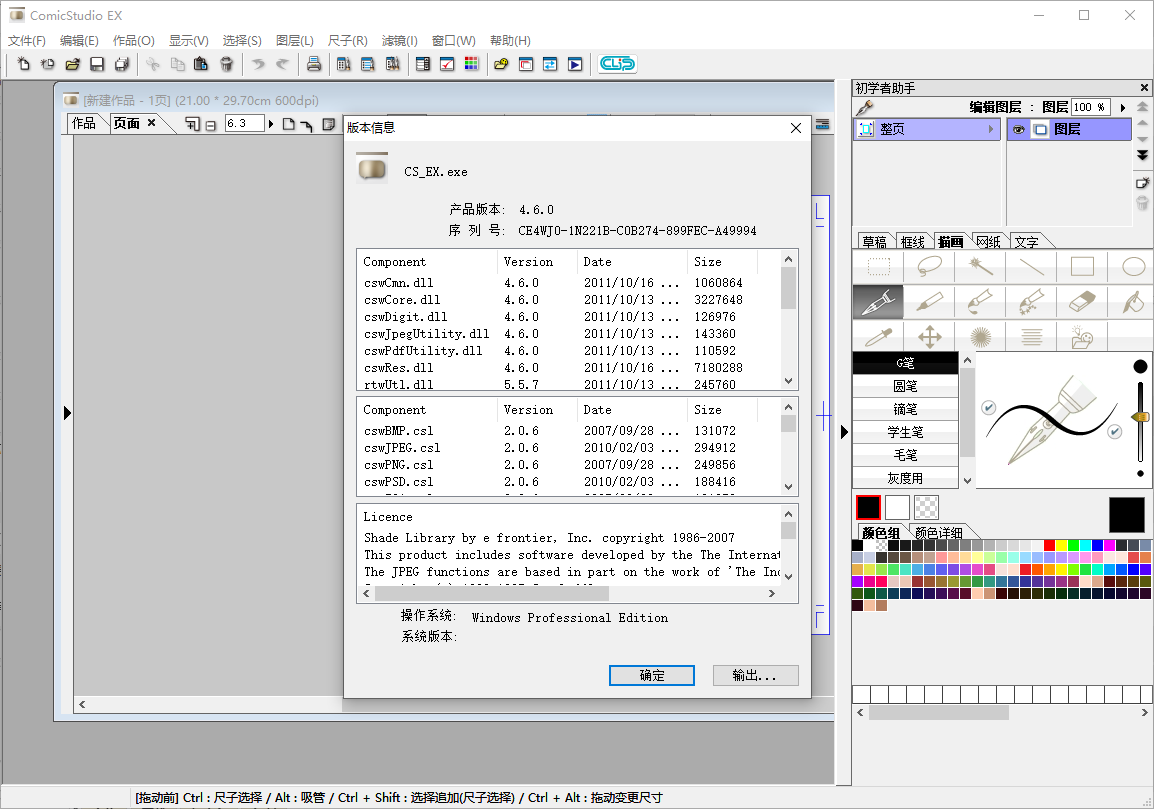Image resolution: width=1154 pixels, height=809 pixels.
Task: Select the magic wand tool
Action: tap(980, 266)
